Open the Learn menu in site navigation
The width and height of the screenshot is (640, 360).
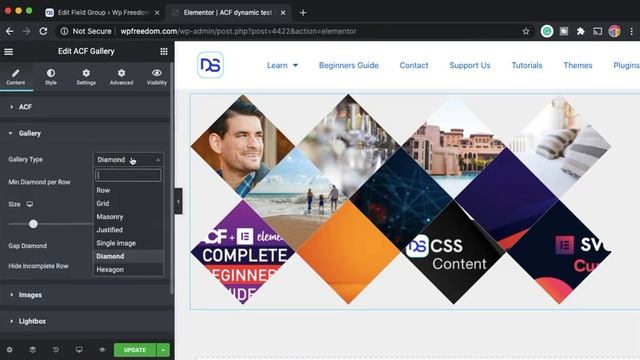pyautogui.click(x=282, y=65)
